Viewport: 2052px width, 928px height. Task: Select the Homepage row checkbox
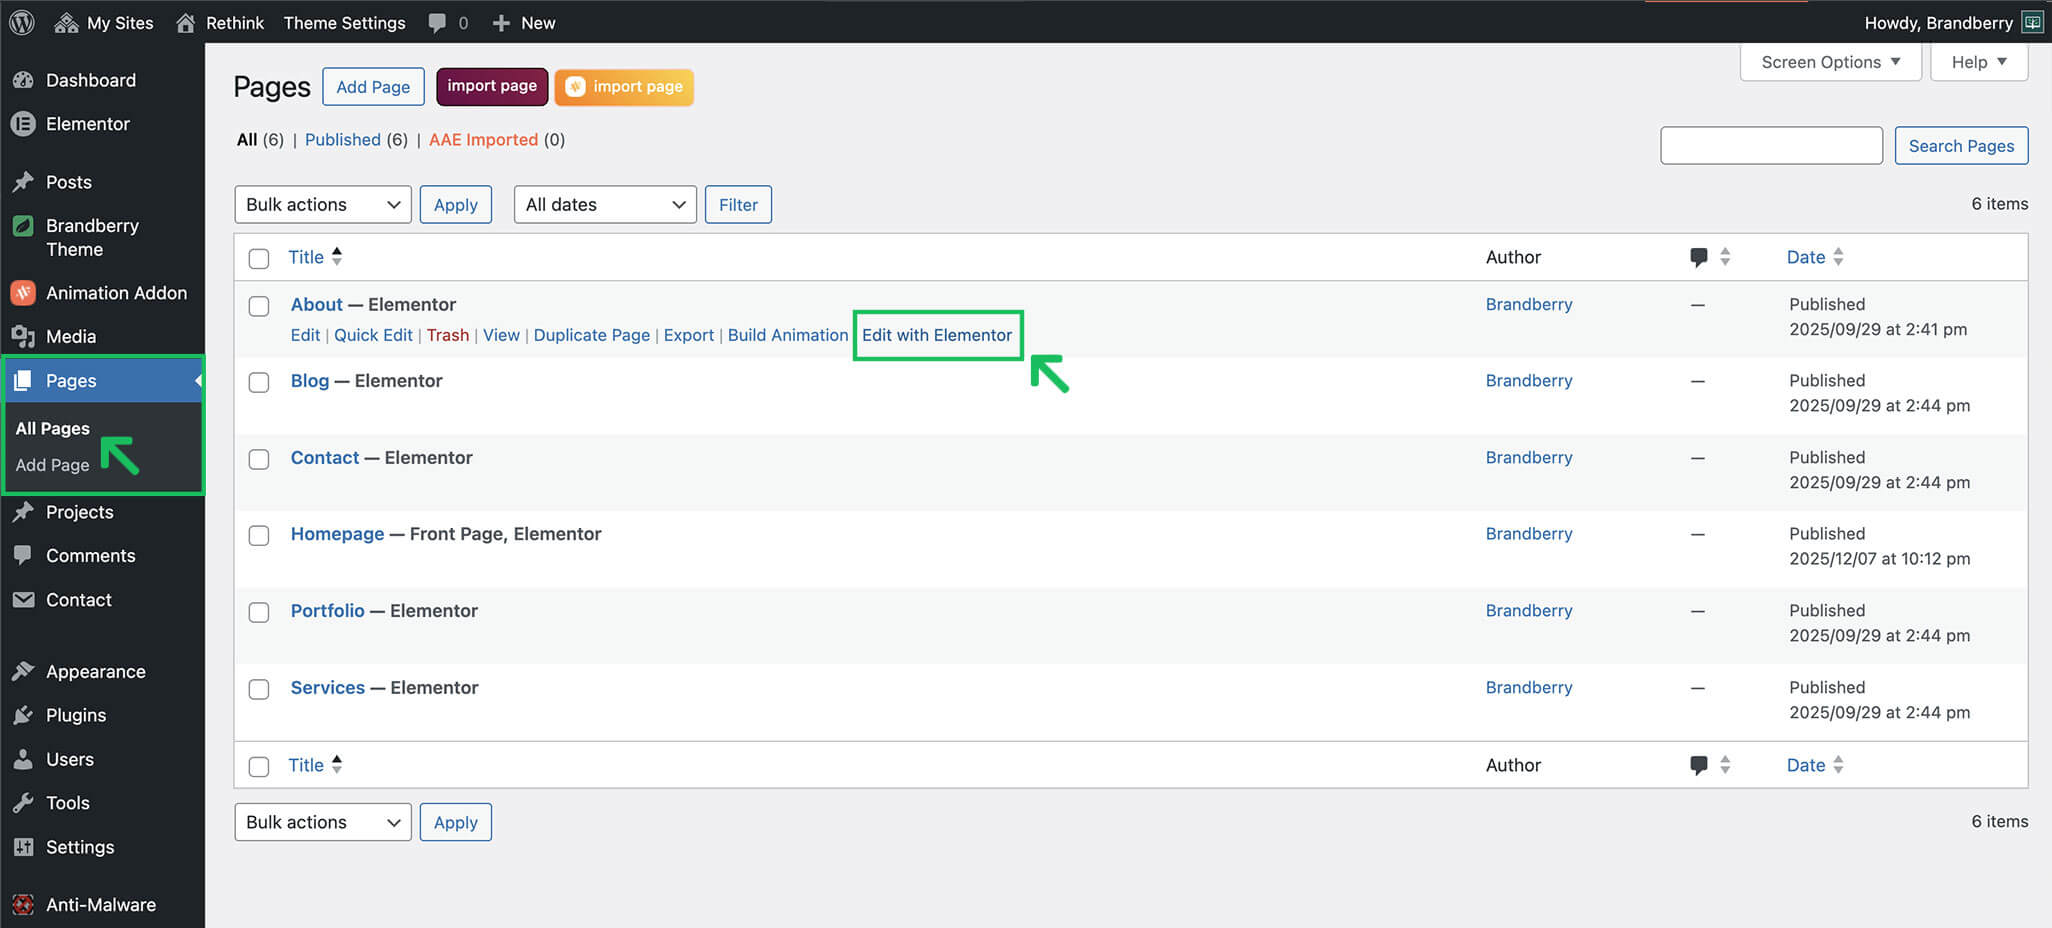[259, 536]
